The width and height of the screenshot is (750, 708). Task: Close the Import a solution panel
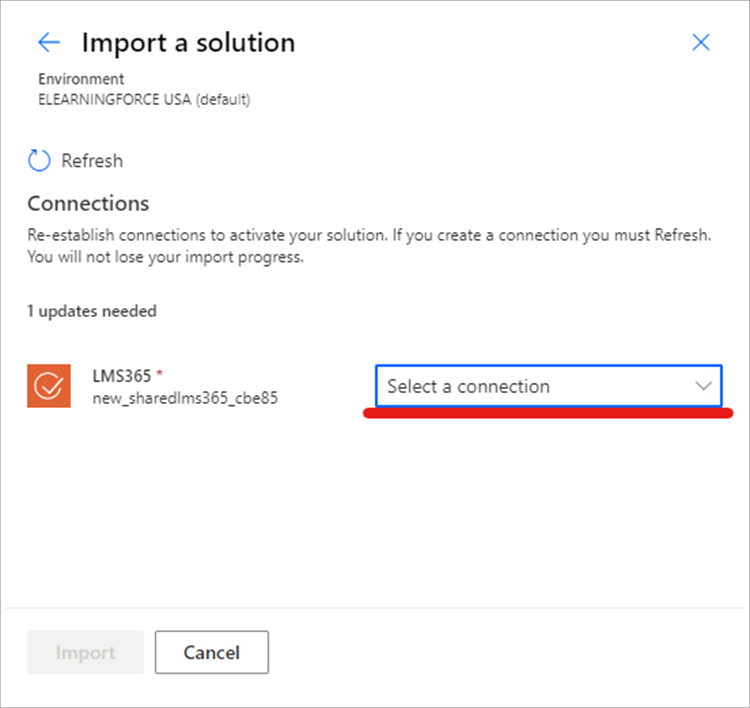click(x=701, y=42)
